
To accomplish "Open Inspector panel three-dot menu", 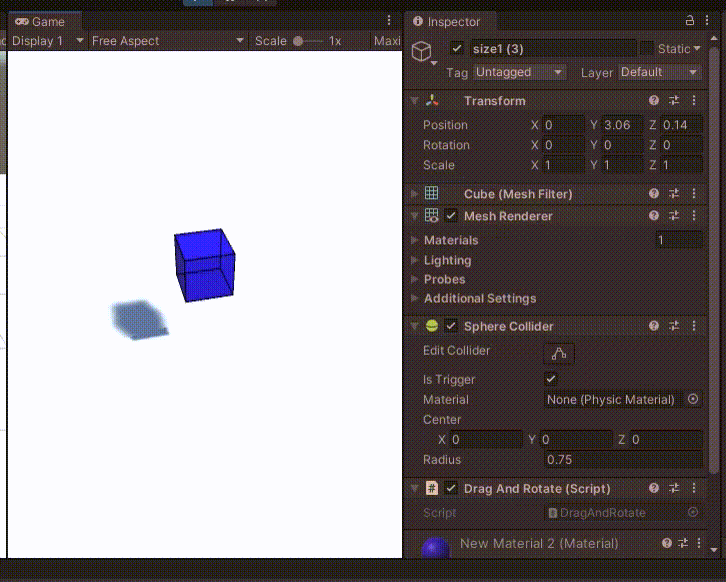I will click(x=707, y=20).
